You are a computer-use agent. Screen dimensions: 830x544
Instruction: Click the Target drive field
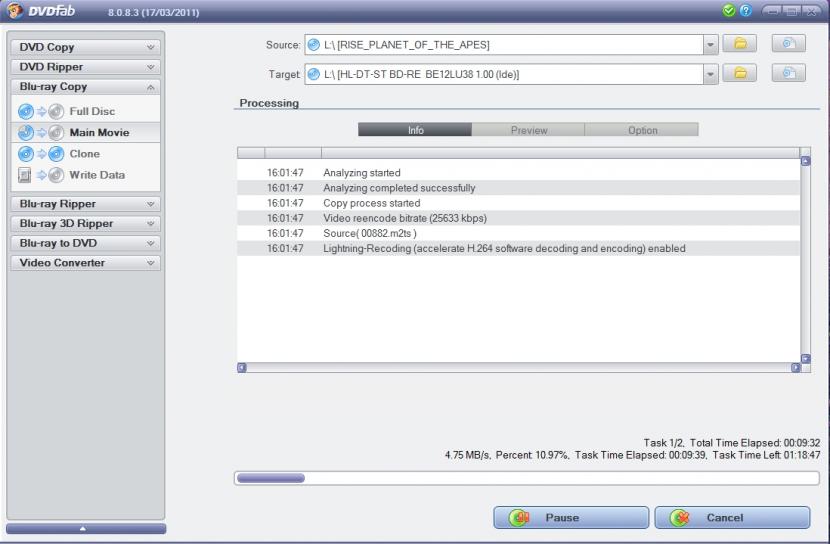click(504, 75)
